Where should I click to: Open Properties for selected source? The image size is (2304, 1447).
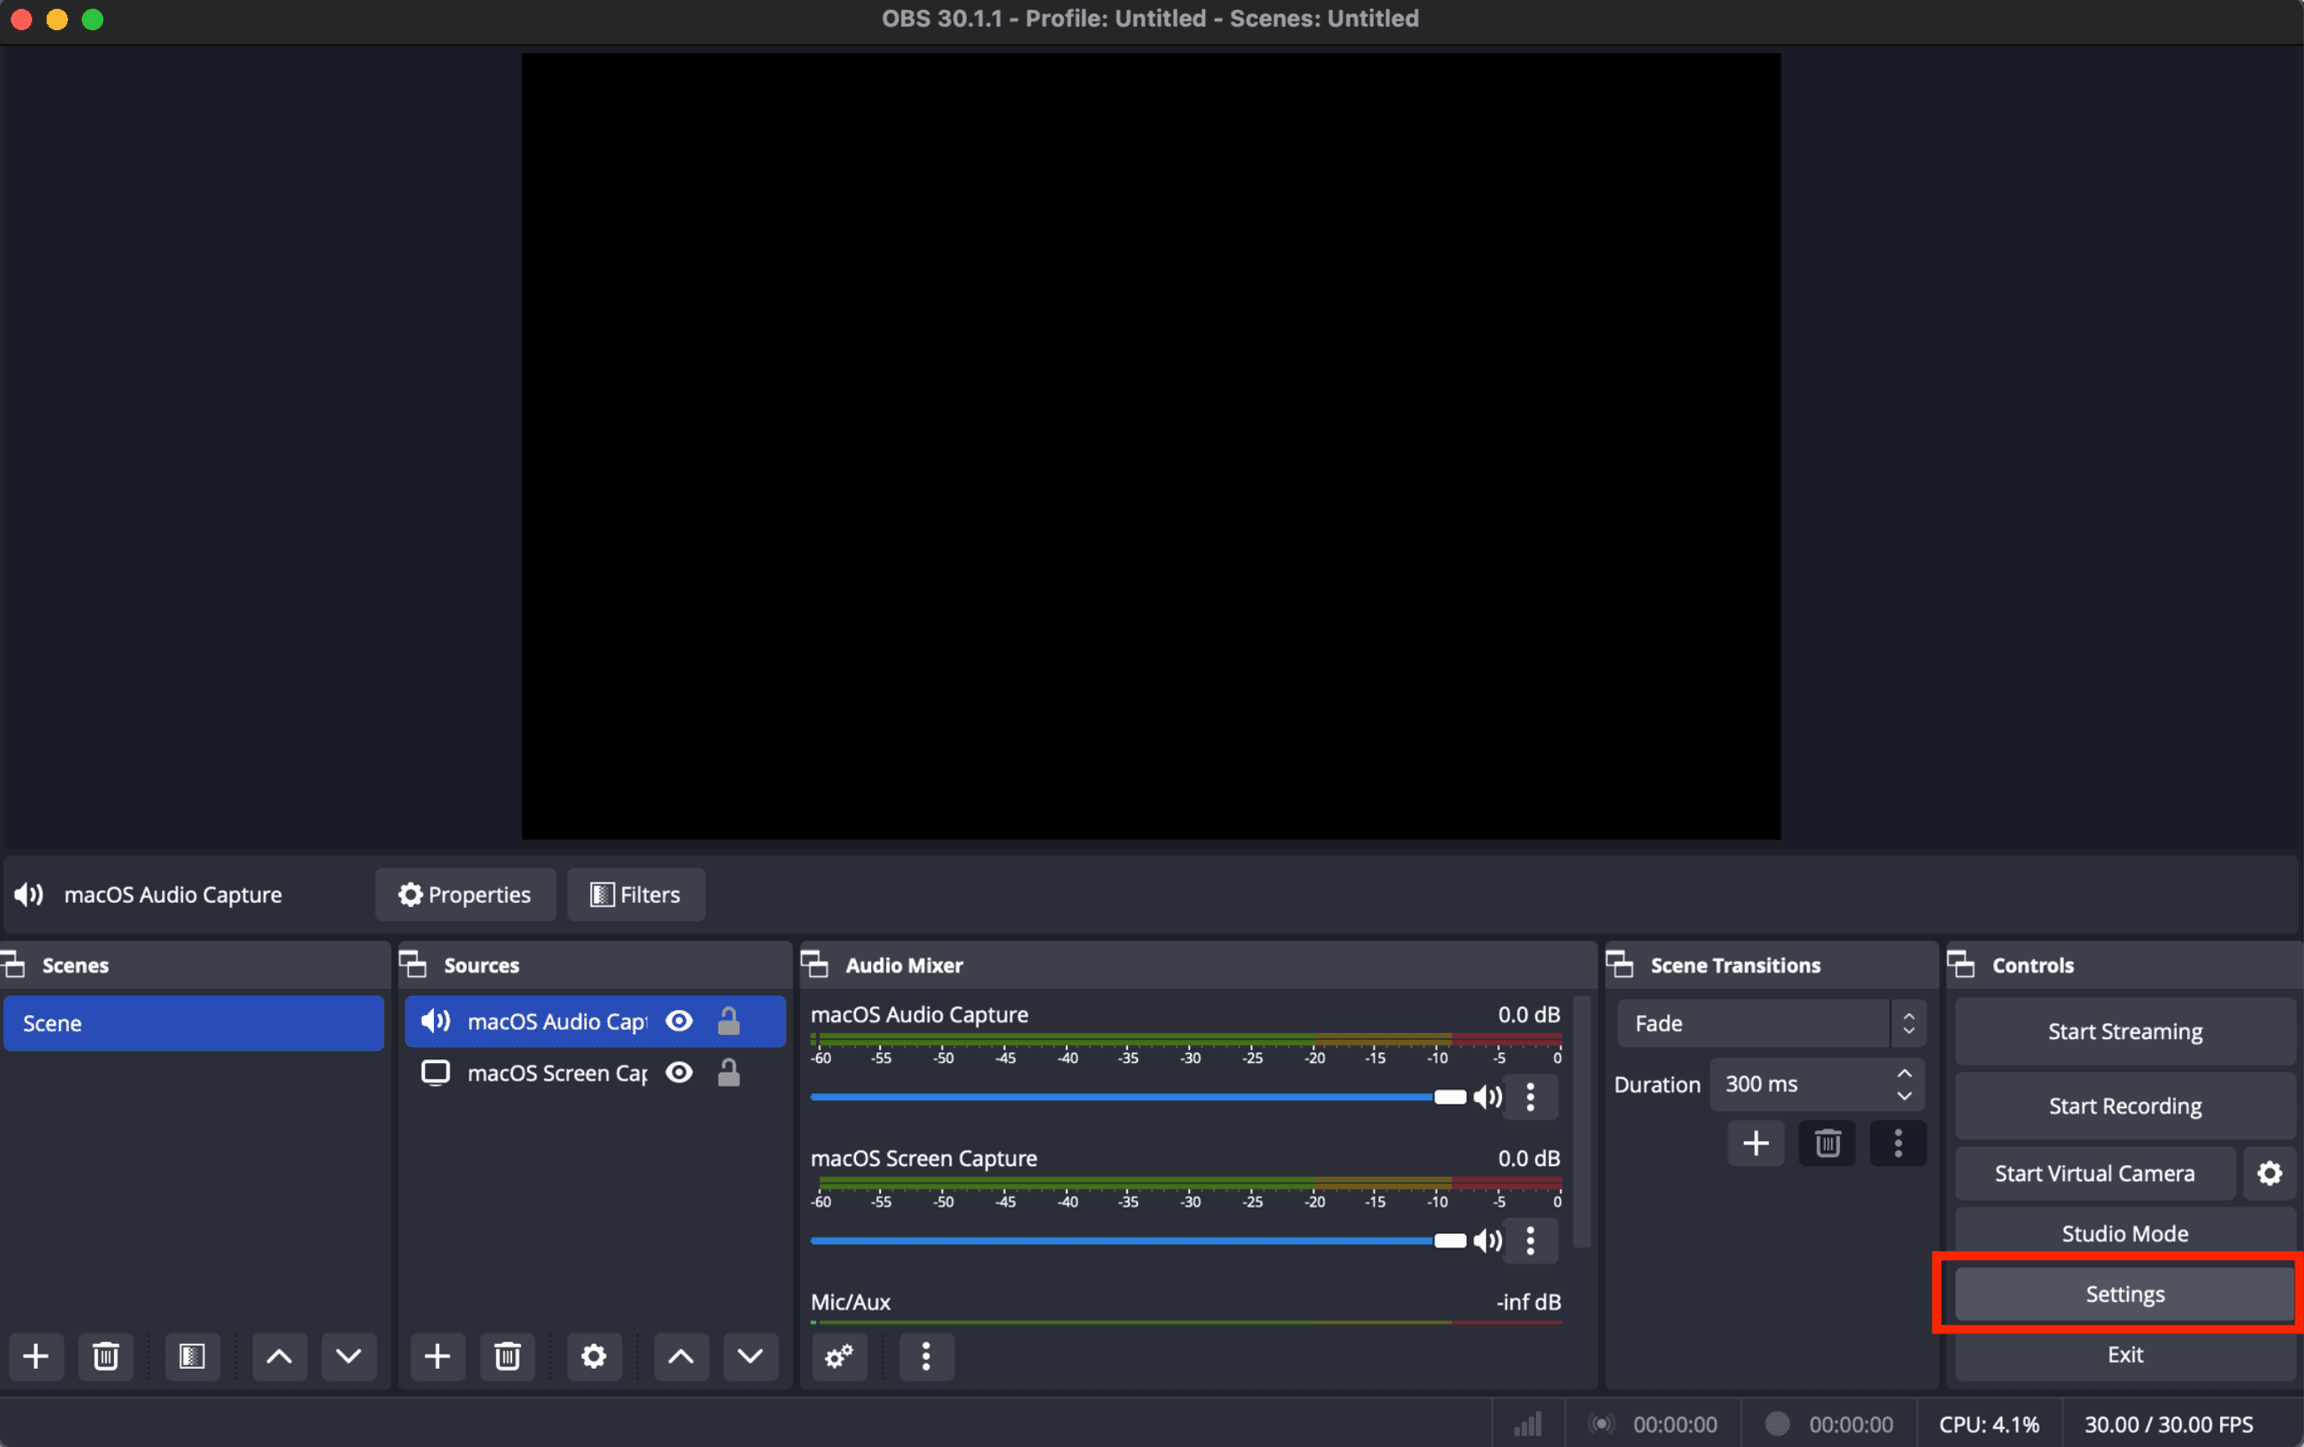point(465,894)
